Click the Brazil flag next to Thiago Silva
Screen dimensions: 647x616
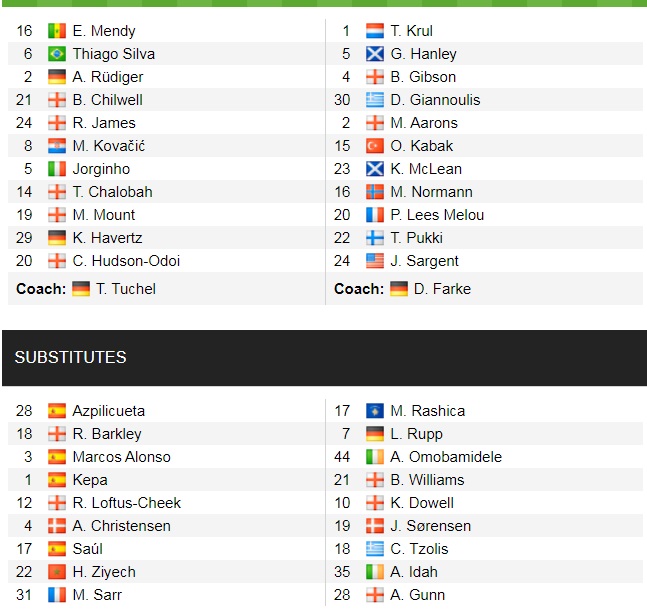point(56,54)
